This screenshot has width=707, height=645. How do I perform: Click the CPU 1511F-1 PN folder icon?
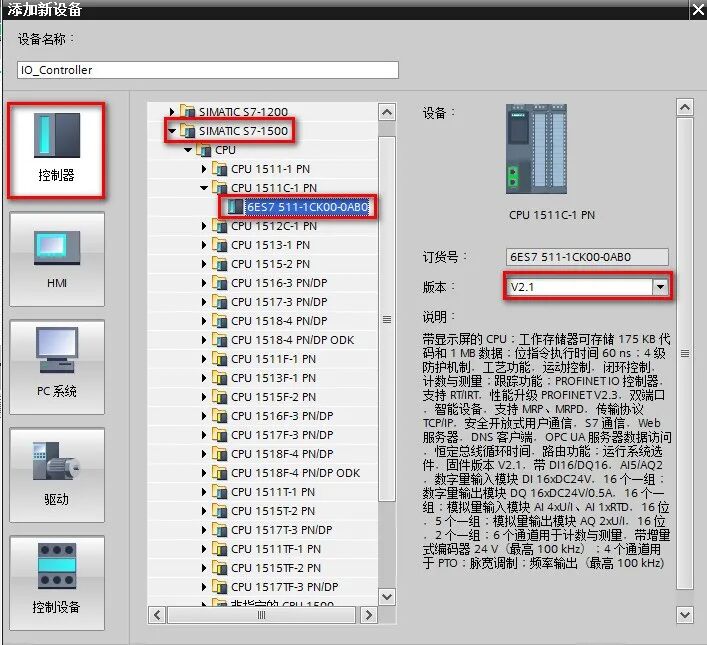tap(220, 359)
